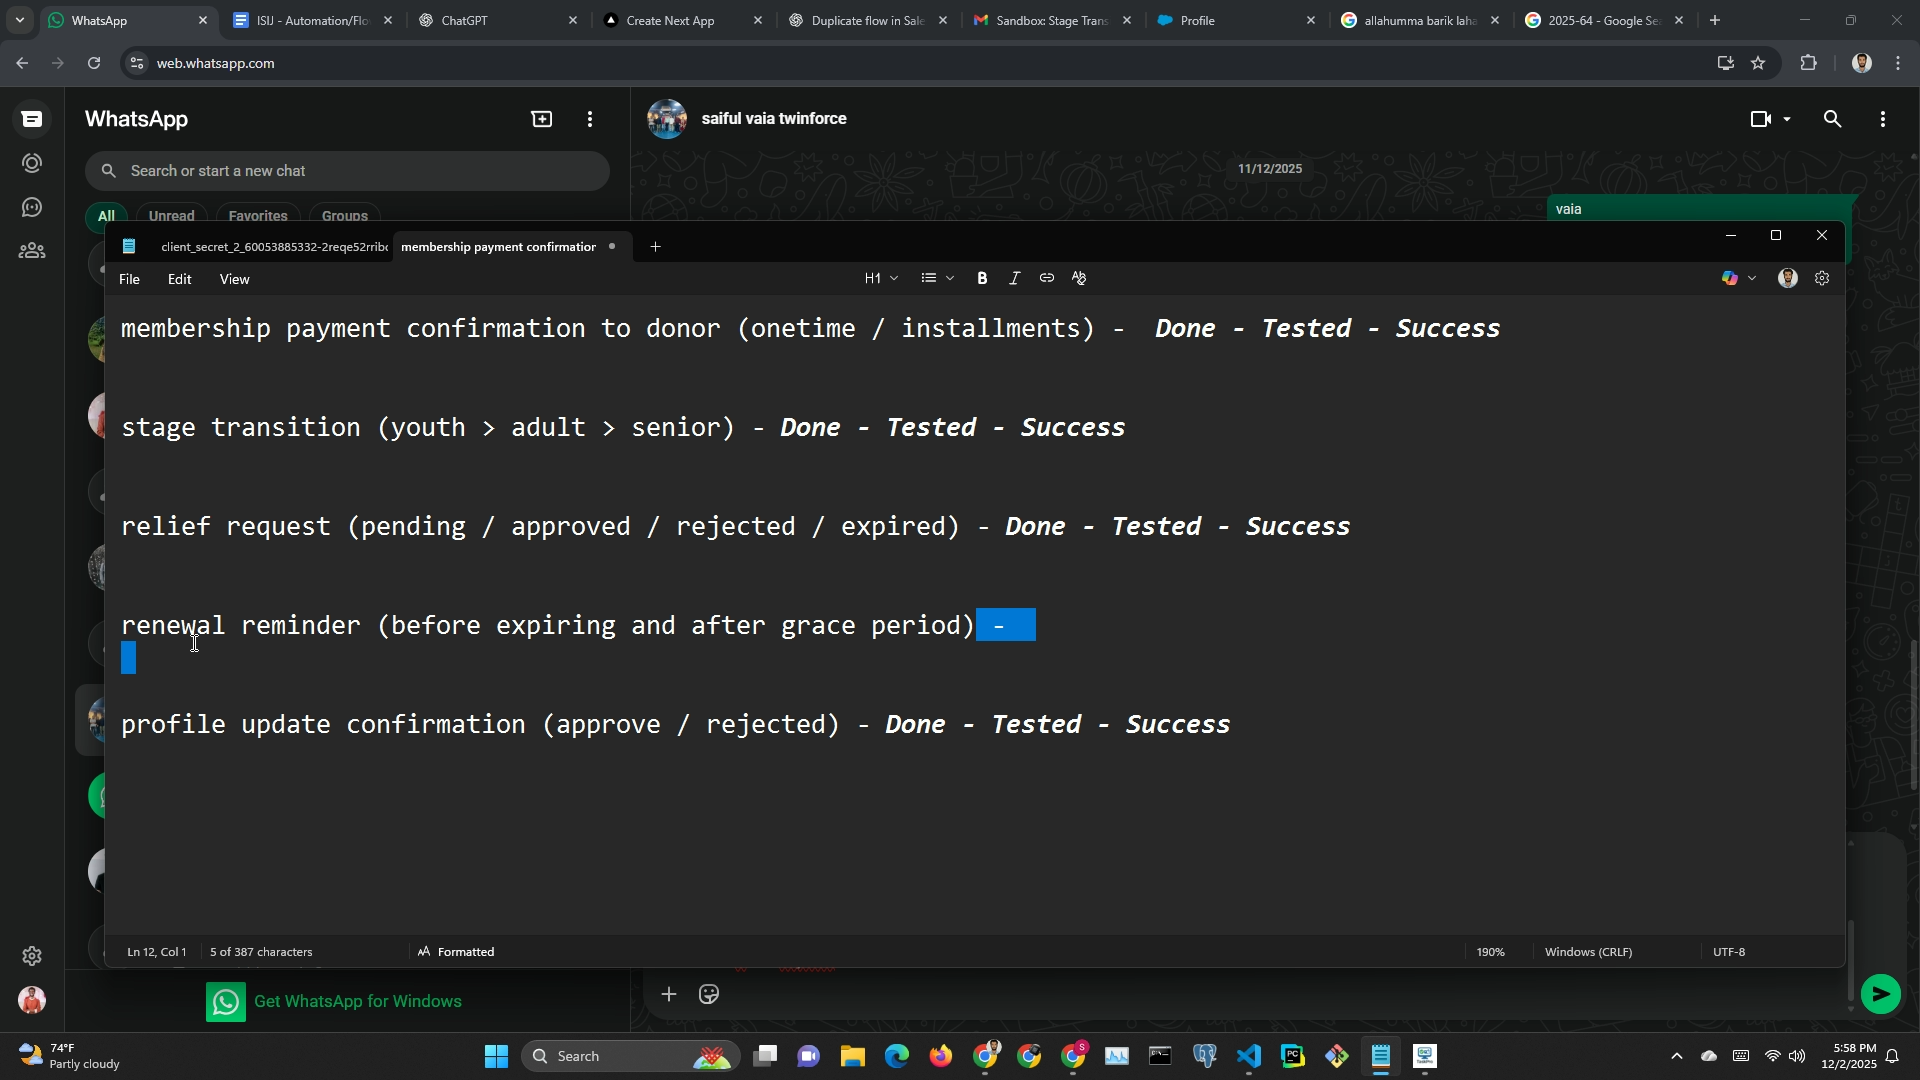
Task: Click the clear formatting icon
Action: click(1079, 279)
